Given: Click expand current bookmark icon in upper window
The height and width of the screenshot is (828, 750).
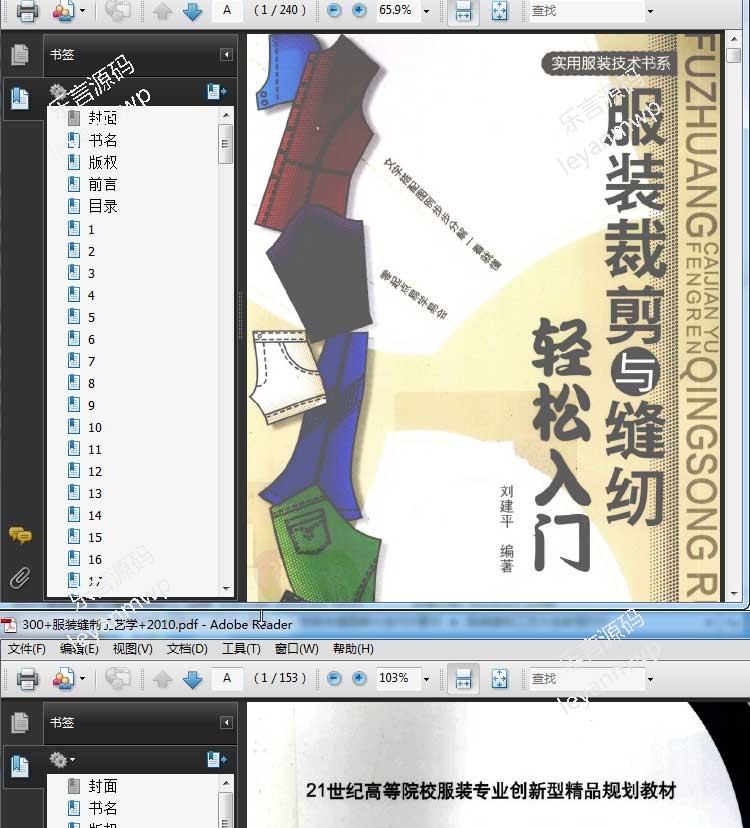Looking at the screenshot, I should pos(216,91).
